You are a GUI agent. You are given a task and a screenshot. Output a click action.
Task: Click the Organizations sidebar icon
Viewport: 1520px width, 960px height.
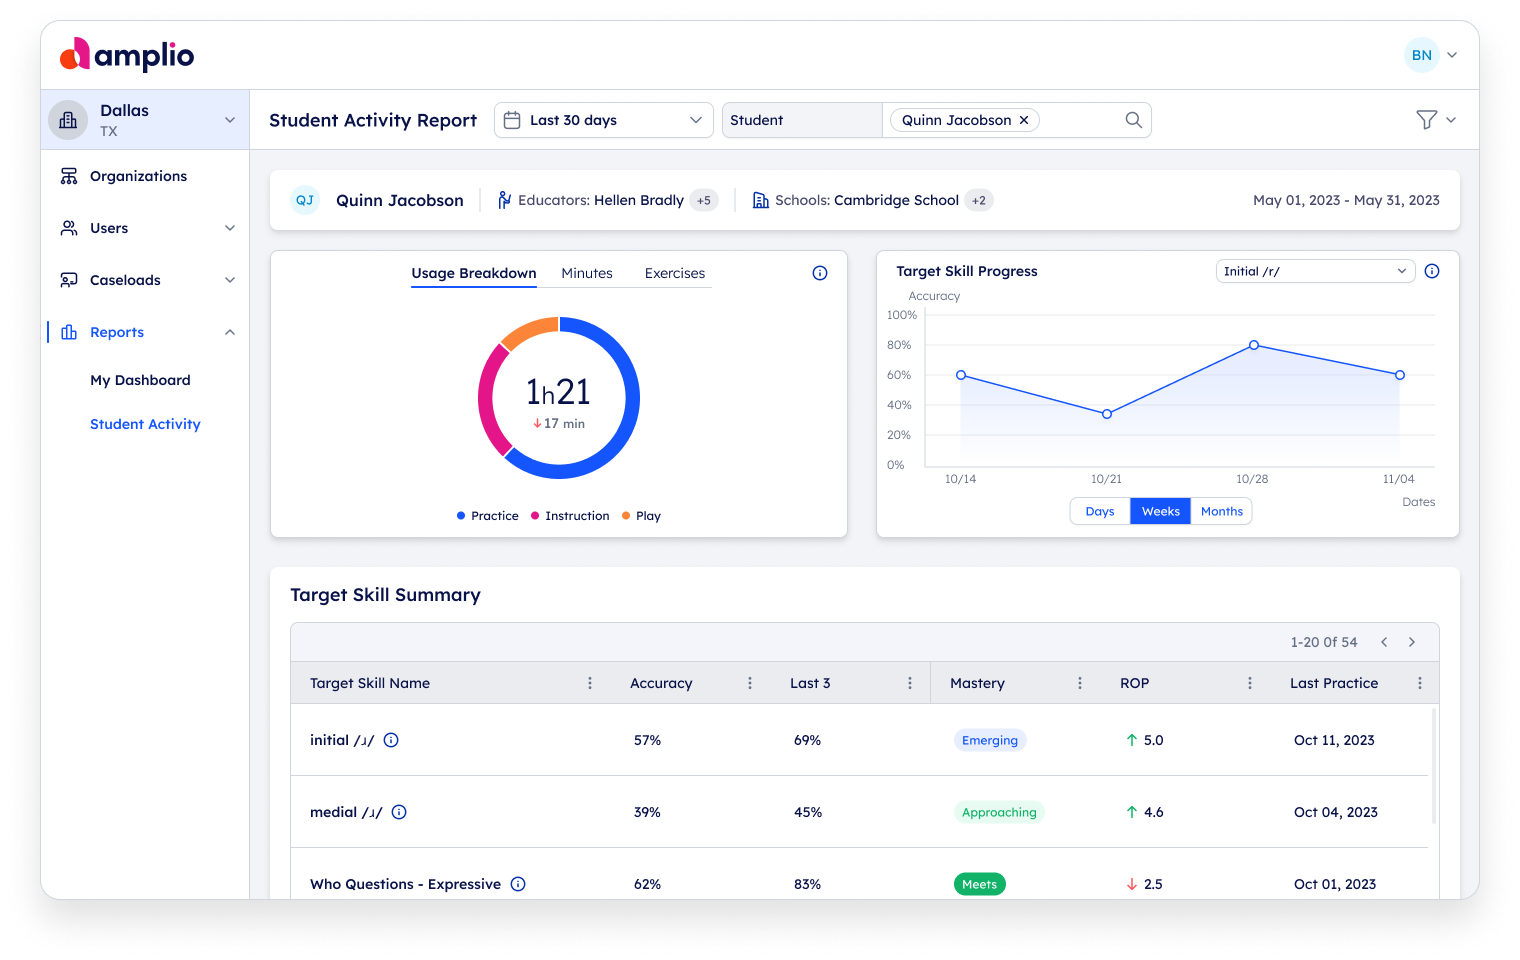(69, 176)
